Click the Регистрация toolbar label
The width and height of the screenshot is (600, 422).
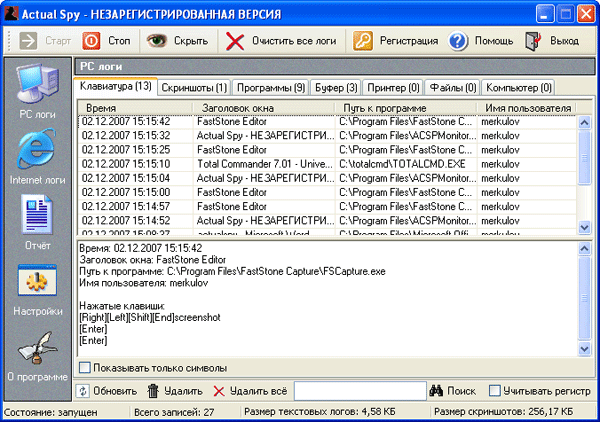click(x=409, y=41)
